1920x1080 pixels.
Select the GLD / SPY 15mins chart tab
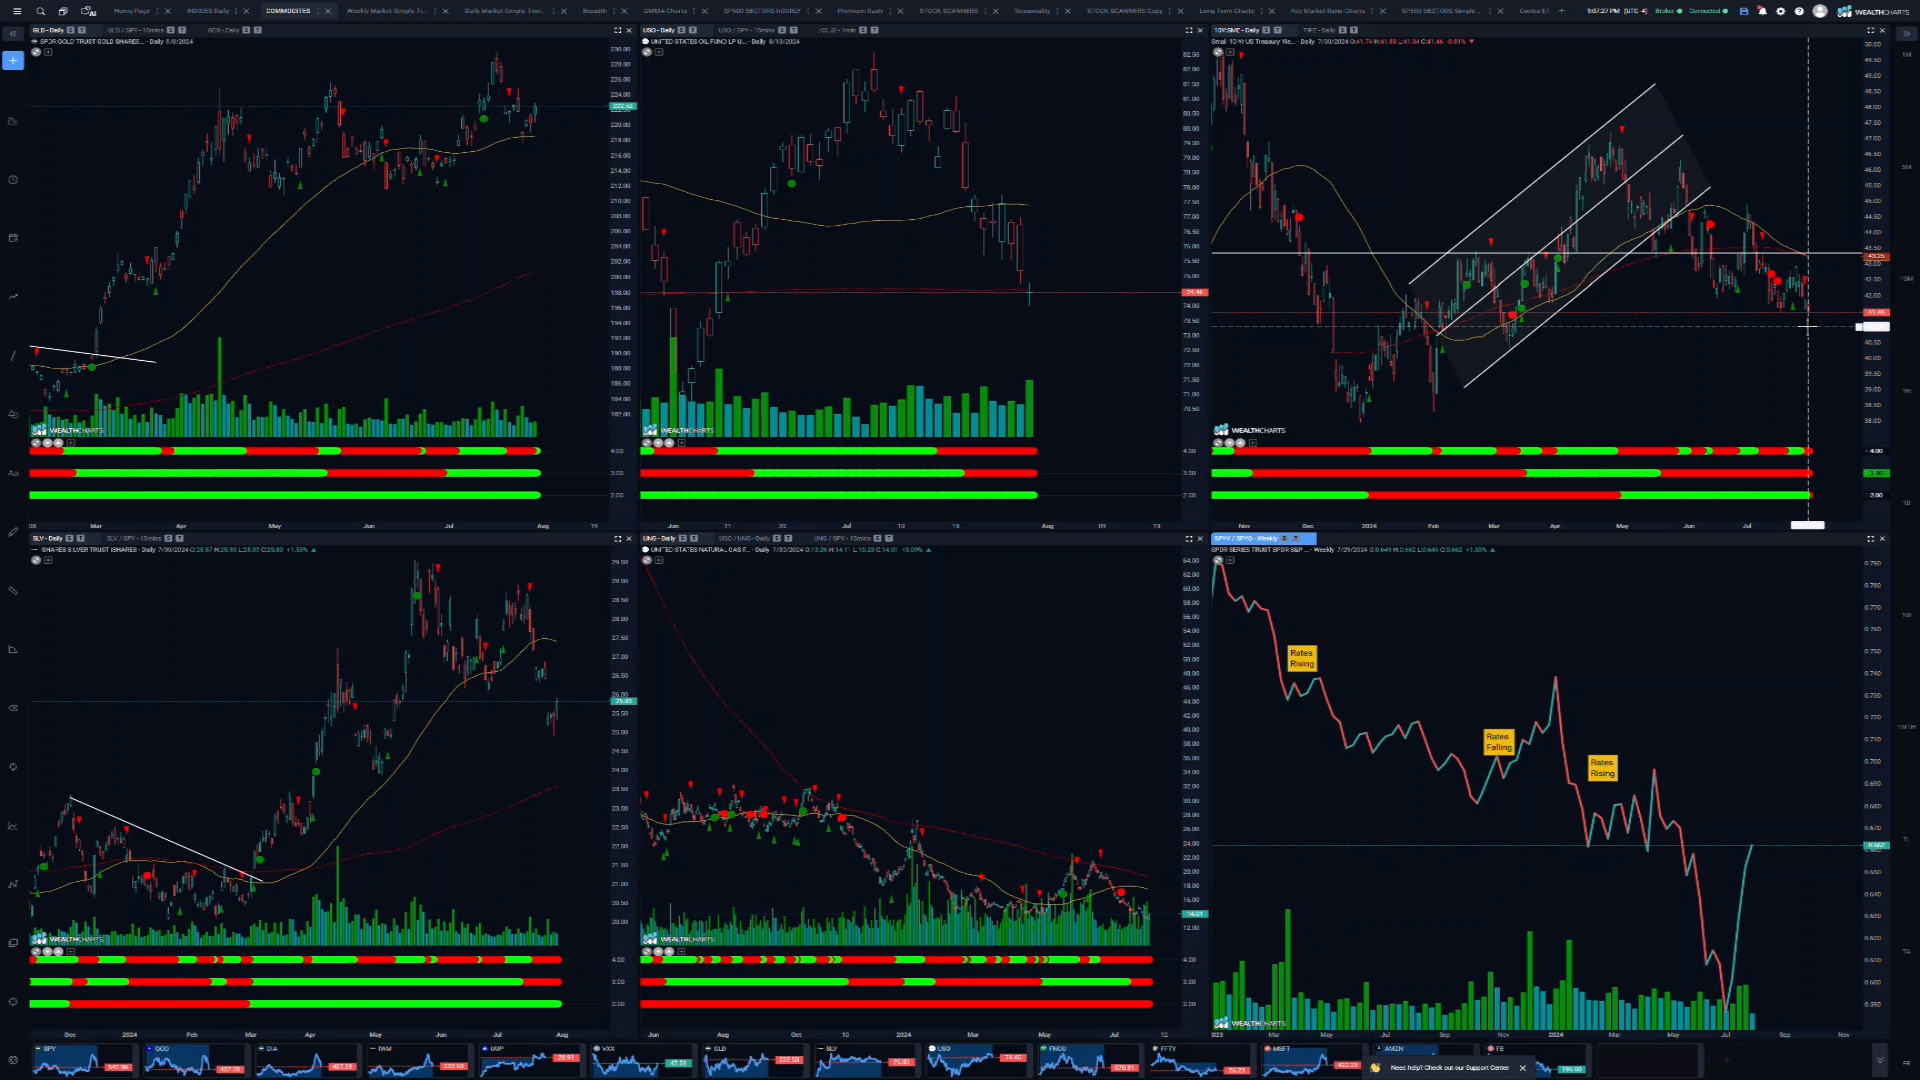coord(134,31)
